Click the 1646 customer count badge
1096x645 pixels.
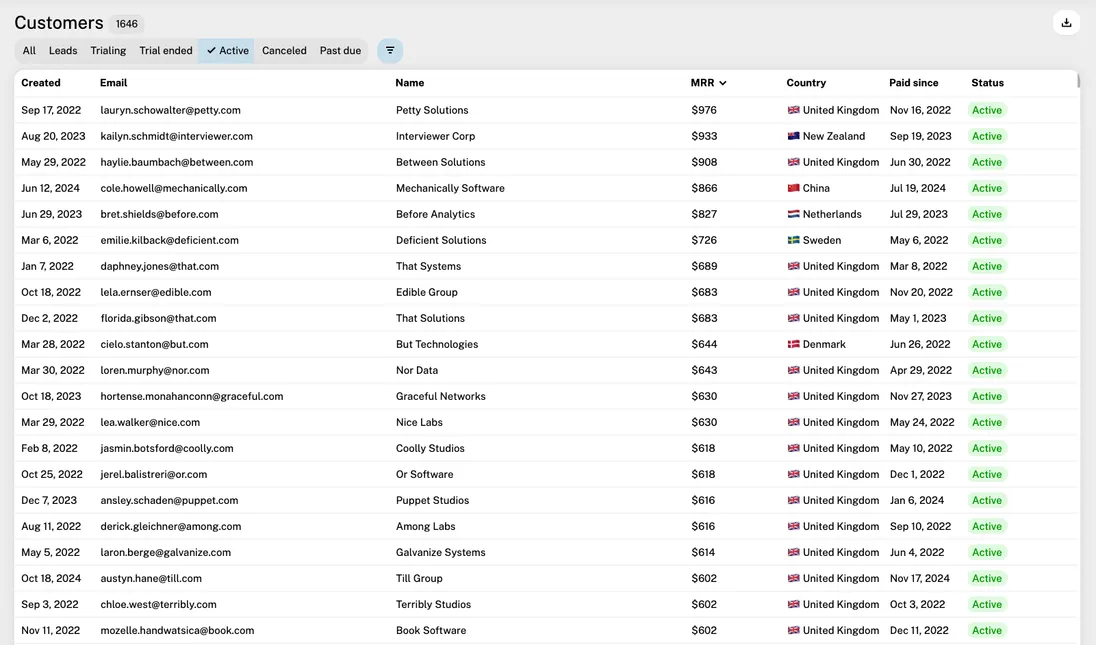(x=126, y=22)
